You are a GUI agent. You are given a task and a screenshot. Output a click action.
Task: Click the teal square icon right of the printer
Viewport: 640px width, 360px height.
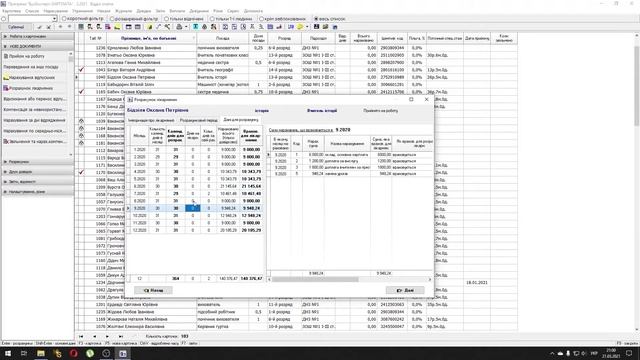196,27
